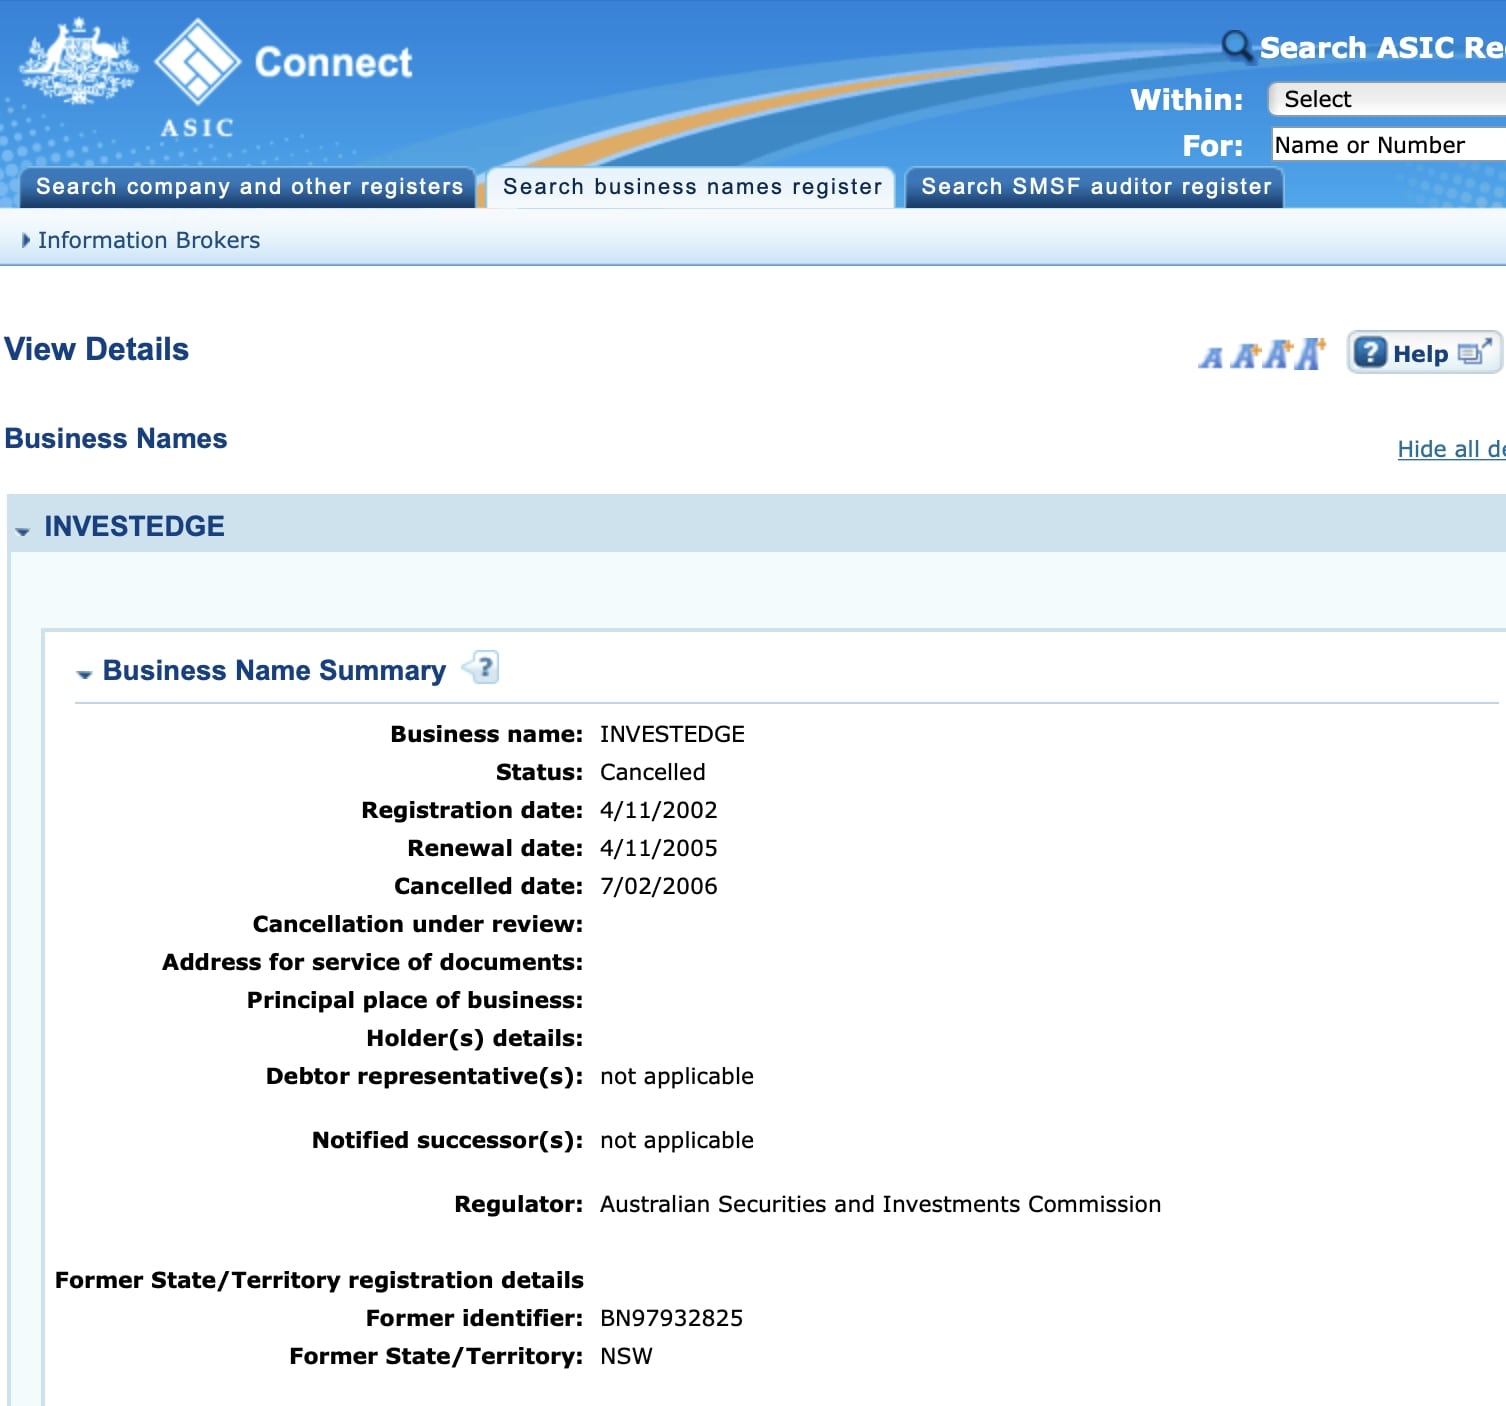Click the Former State/Territory registration details label
This screenshot has width=1506, height=1406.
point(319,1280)
